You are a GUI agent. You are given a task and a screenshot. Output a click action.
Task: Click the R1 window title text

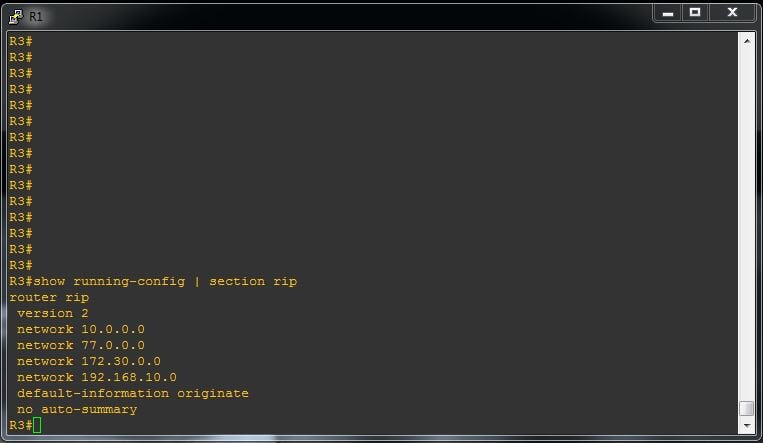click(x=36, y=17)
